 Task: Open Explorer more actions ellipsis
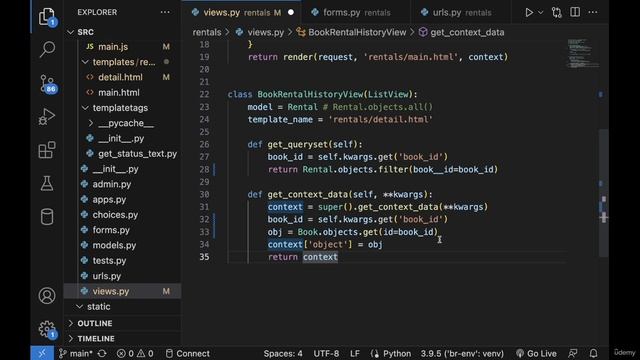(x=165, y=12)
